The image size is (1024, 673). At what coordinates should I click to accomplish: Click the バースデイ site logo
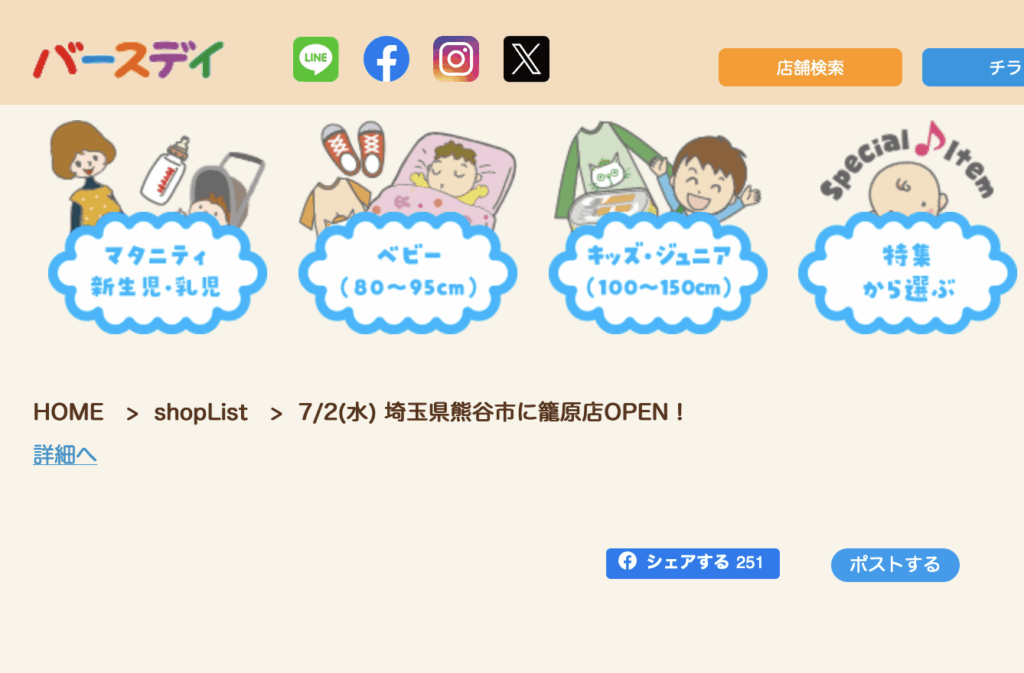129,60
